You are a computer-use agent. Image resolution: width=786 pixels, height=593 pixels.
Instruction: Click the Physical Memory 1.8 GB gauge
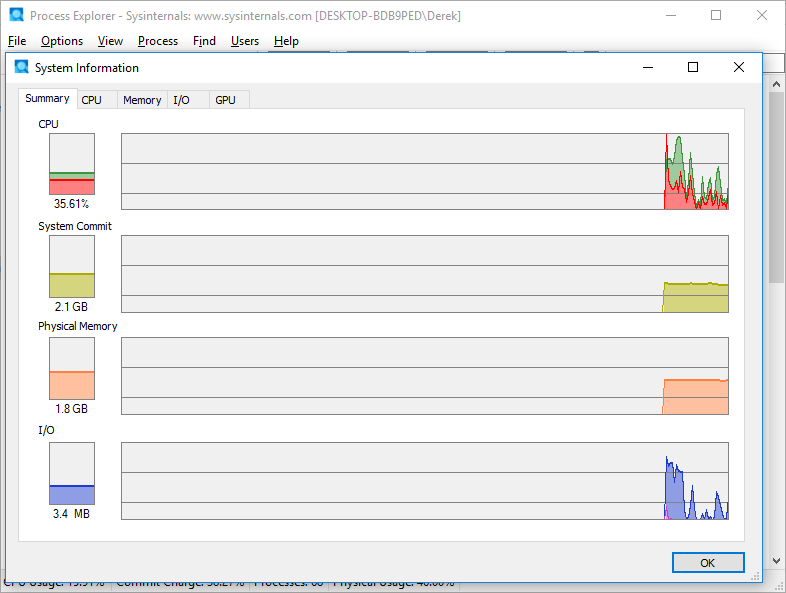(x=72, y=368)
